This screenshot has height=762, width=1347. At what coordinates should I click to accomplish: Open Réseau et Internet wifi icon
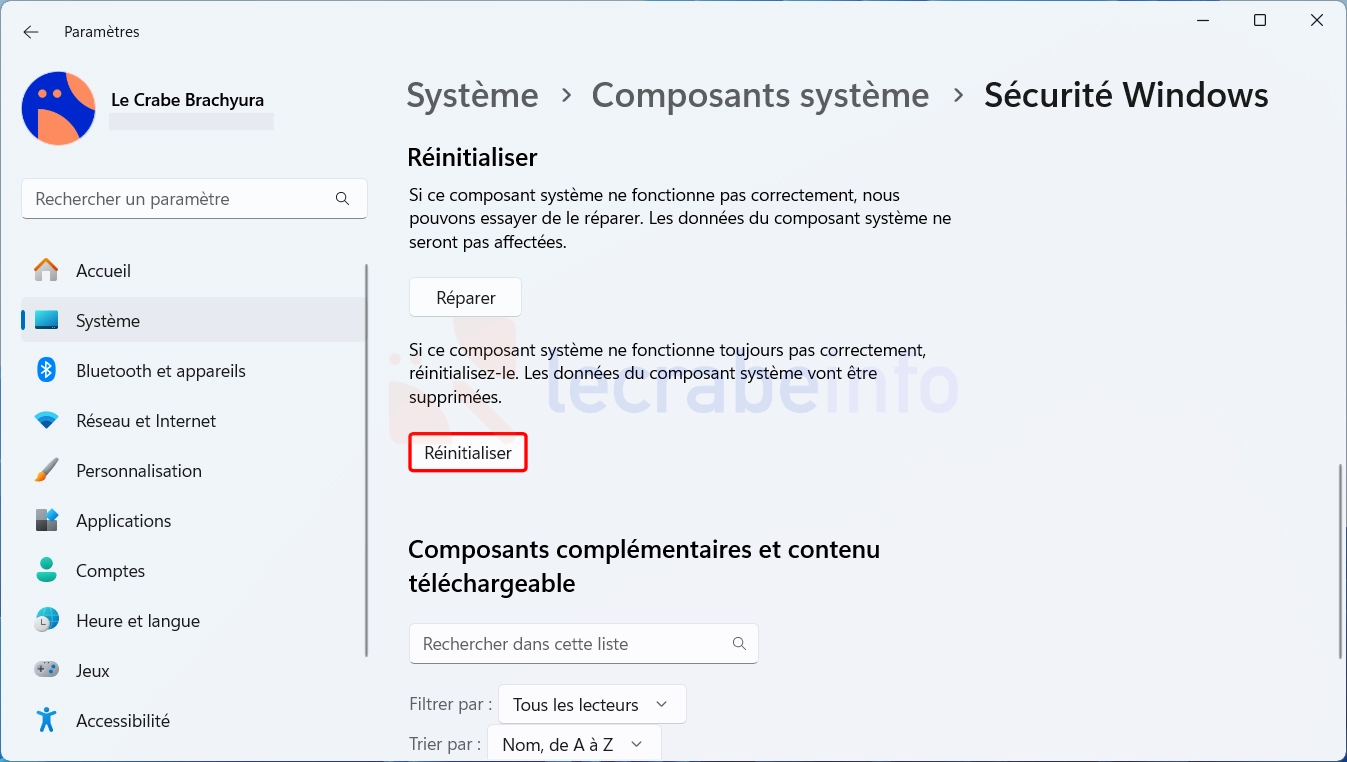pyautogui.click(x=46, y=421)
